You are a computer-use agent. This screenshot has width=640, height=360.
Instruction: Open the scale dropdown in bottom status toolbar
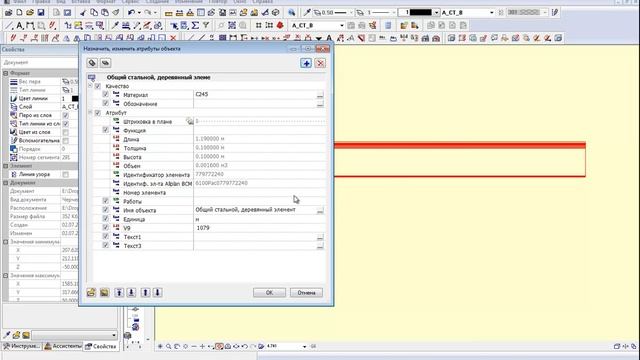(304, 347)
